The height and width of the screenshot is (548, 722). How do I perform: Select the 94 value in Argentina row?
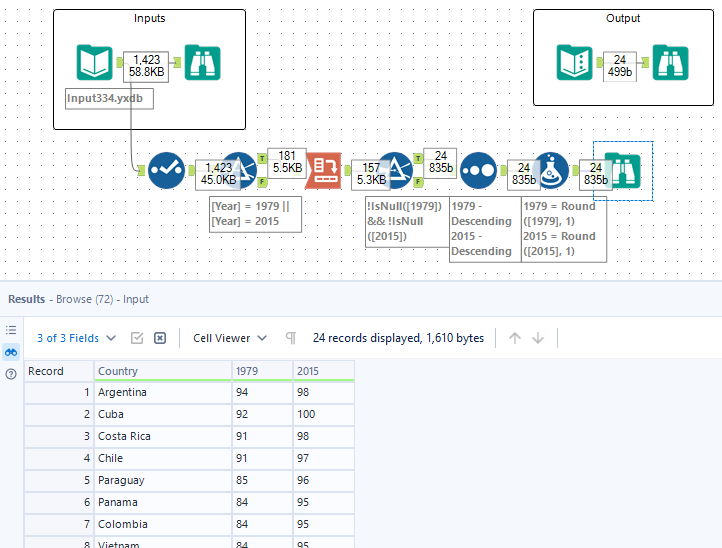pos(262,392)
